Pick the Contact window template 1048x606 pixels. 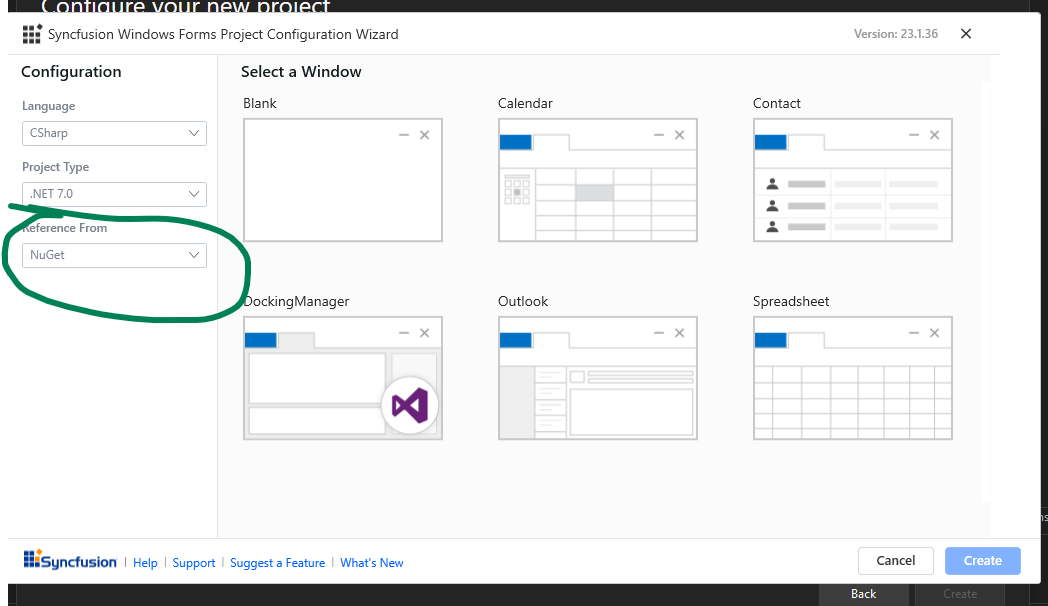click(x=852, y=180)
